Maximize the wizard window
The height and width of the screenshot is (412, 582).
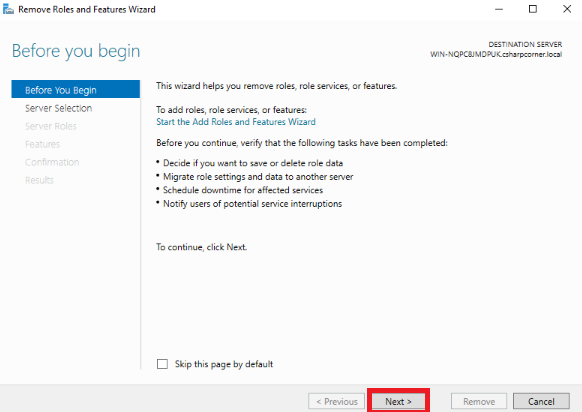pyautogui.click(x=533, y=9)
